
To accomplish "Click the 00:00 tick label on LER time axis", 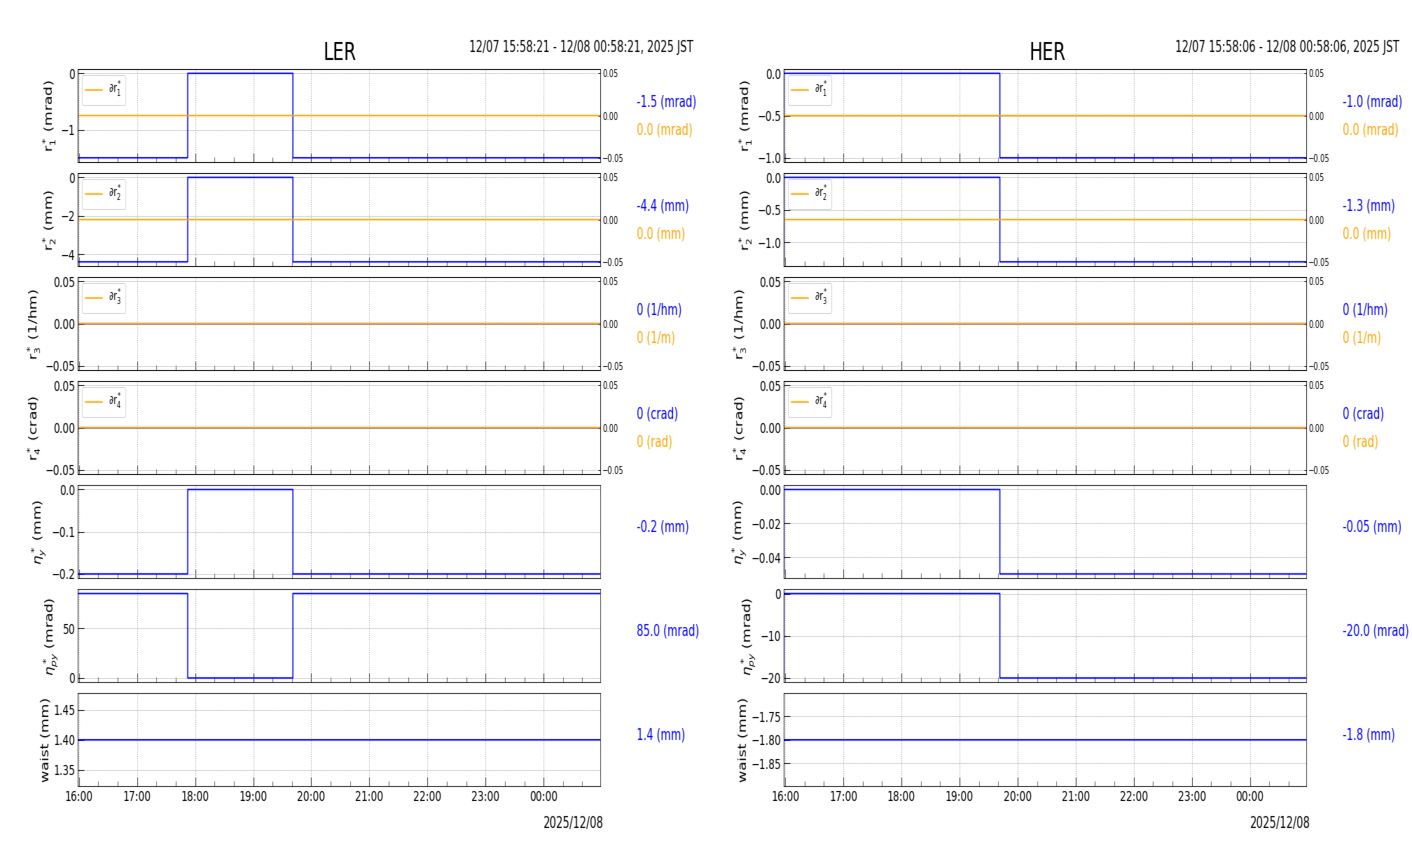I will 544,797.
